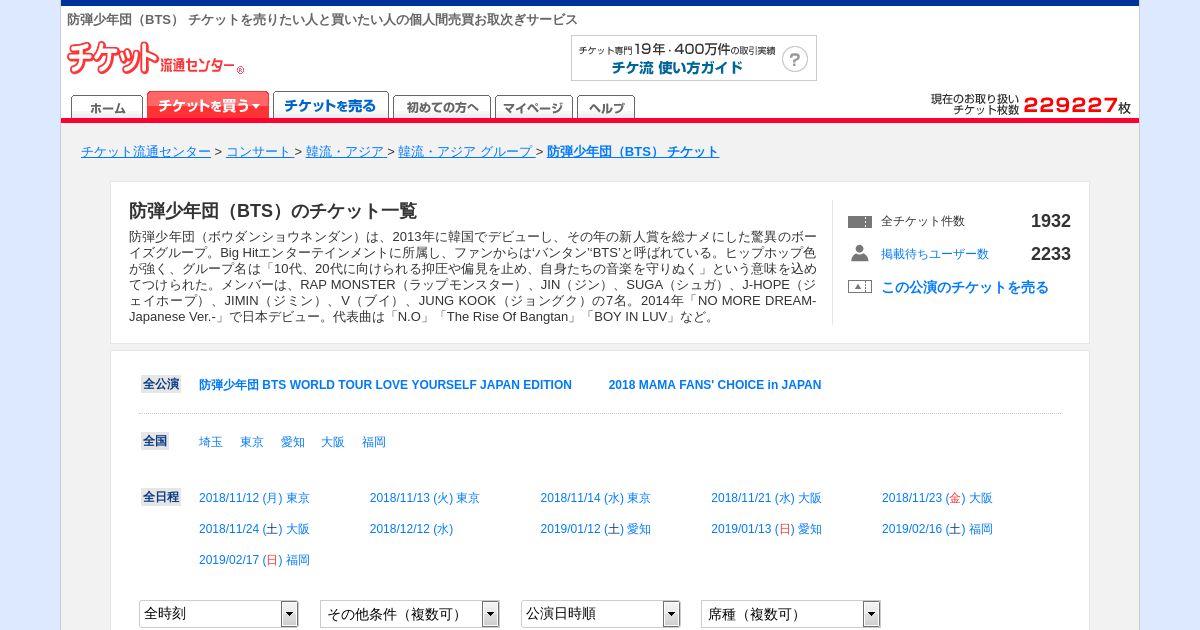Filter by region 愛知

tap(292, 442)
